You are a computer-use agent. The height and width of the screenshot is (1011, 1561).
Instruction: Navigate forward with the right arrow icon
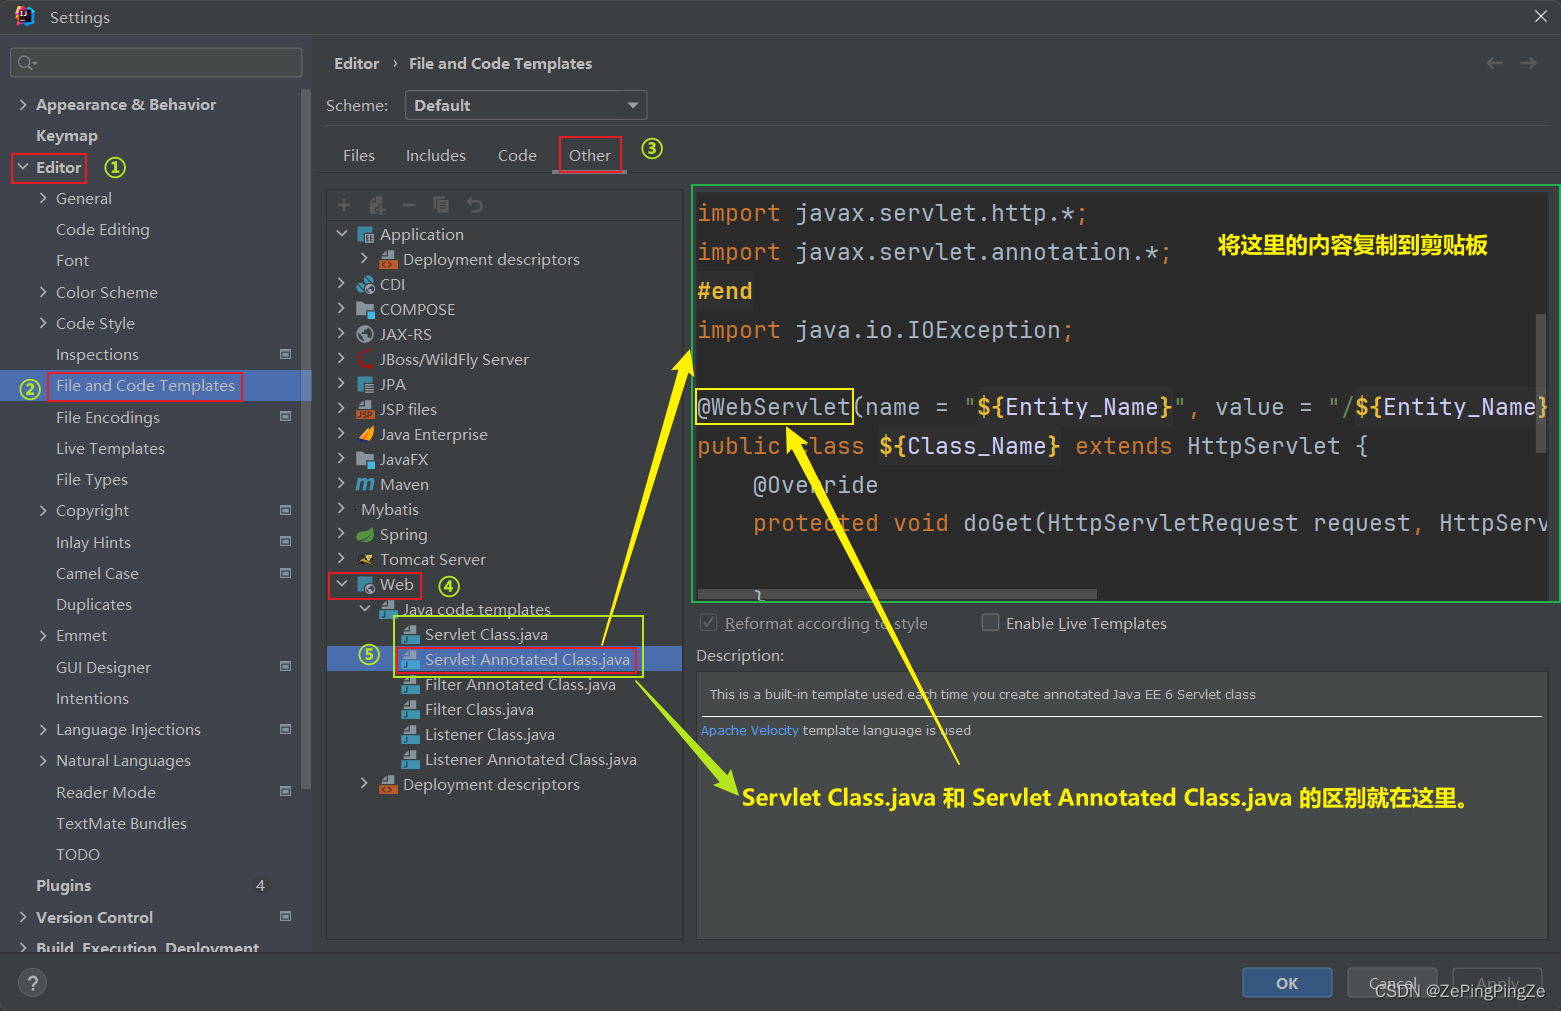click(1528, 63)
